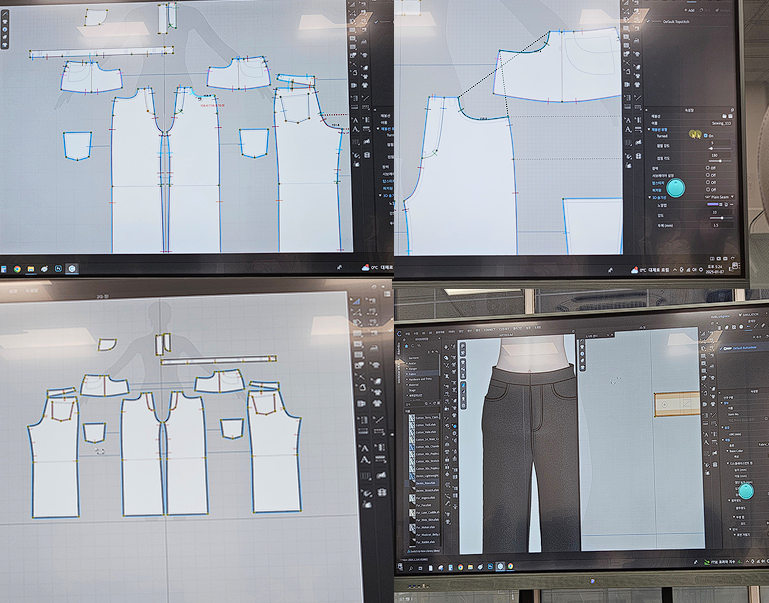Click the Sewing_333 name input field

(722, 123)
